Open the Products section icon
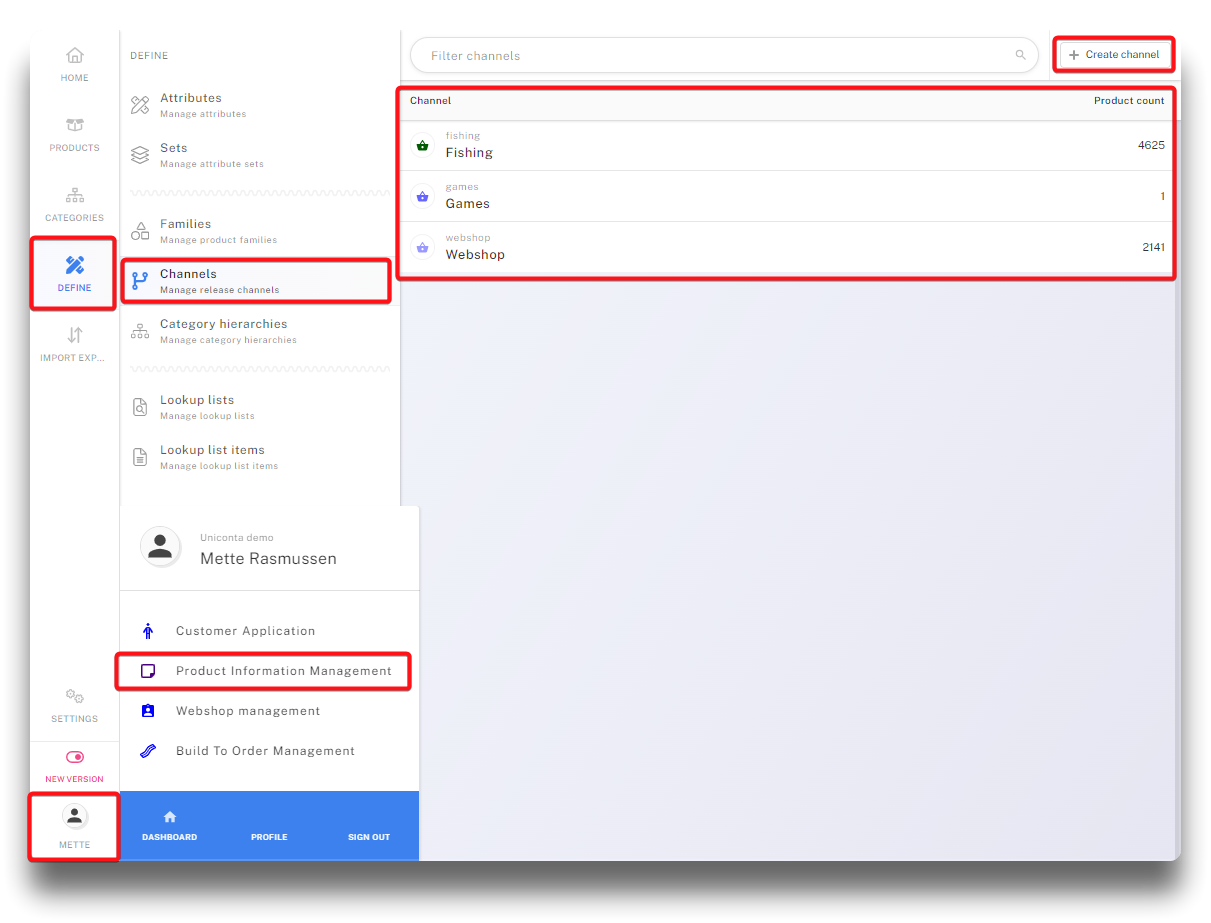Viewport: 1211px width, 923px height. point(75,126)
